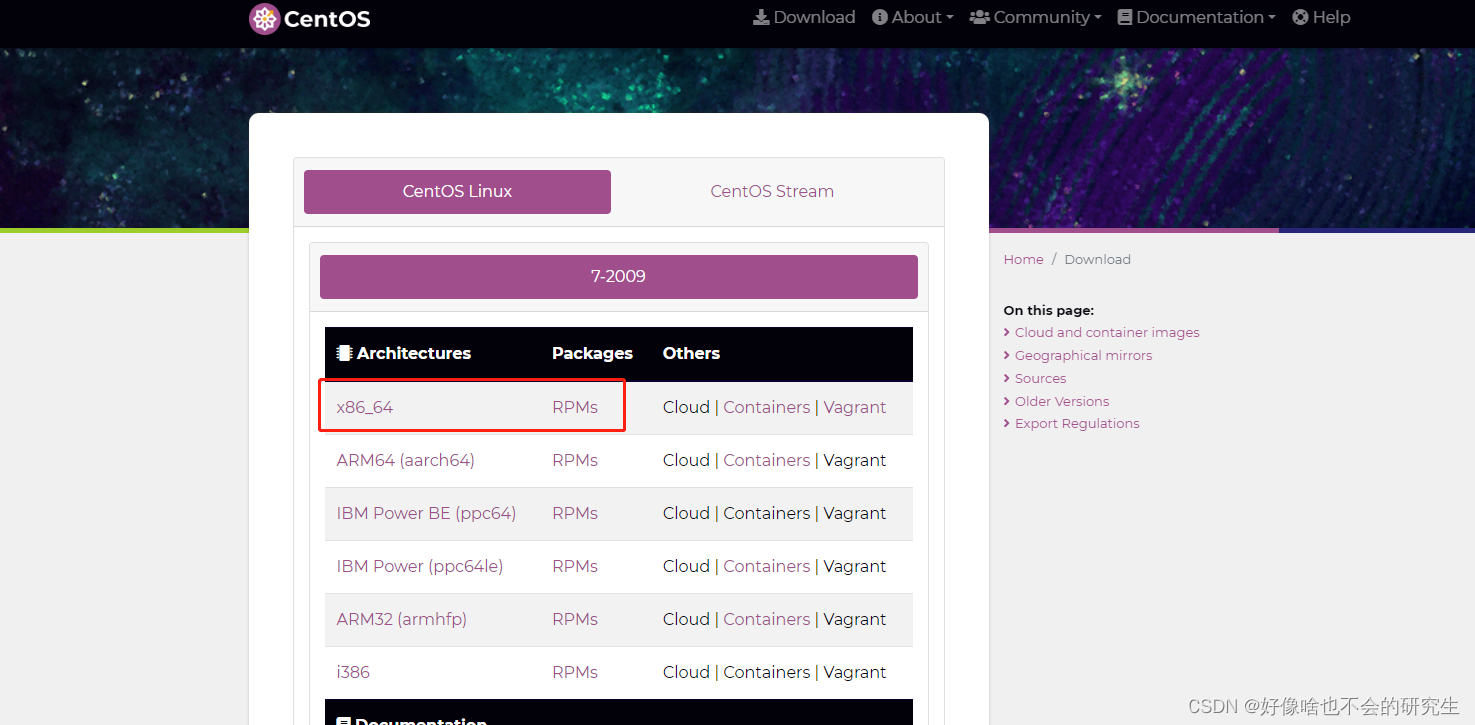Open the Help link with lifebuoy icon
This screenshot has height=725, width=1475.
[1321, 17]
